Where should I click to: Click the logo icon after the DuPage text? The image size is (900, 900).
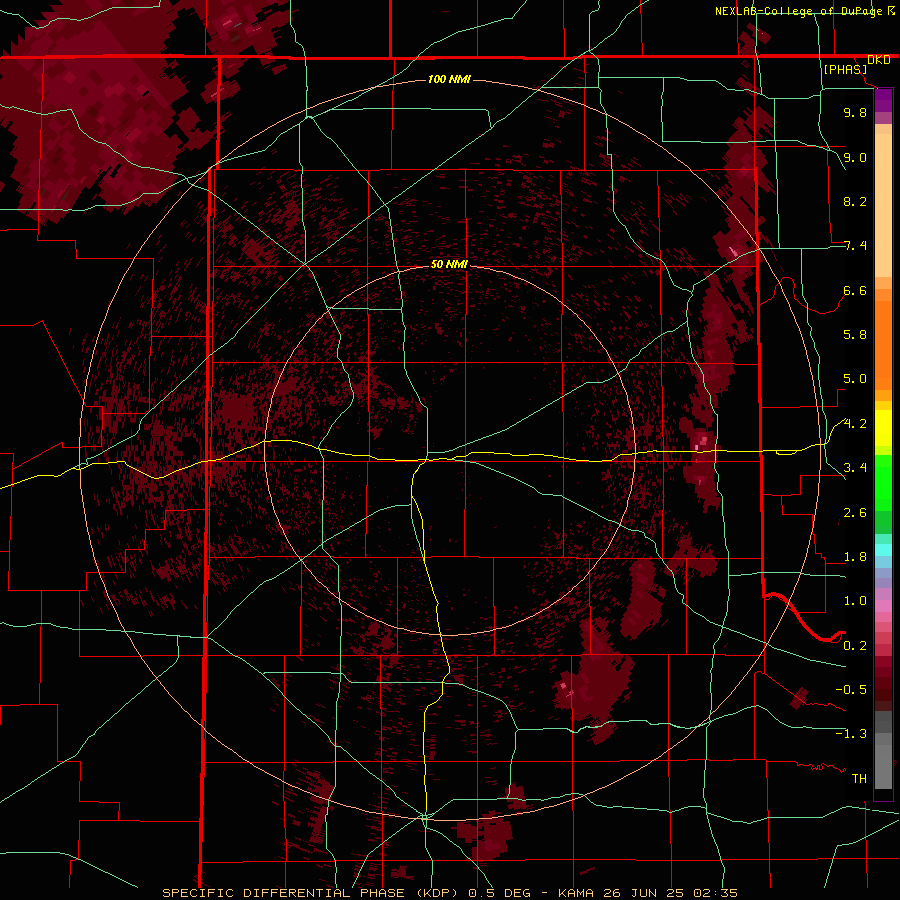[891, 10]
